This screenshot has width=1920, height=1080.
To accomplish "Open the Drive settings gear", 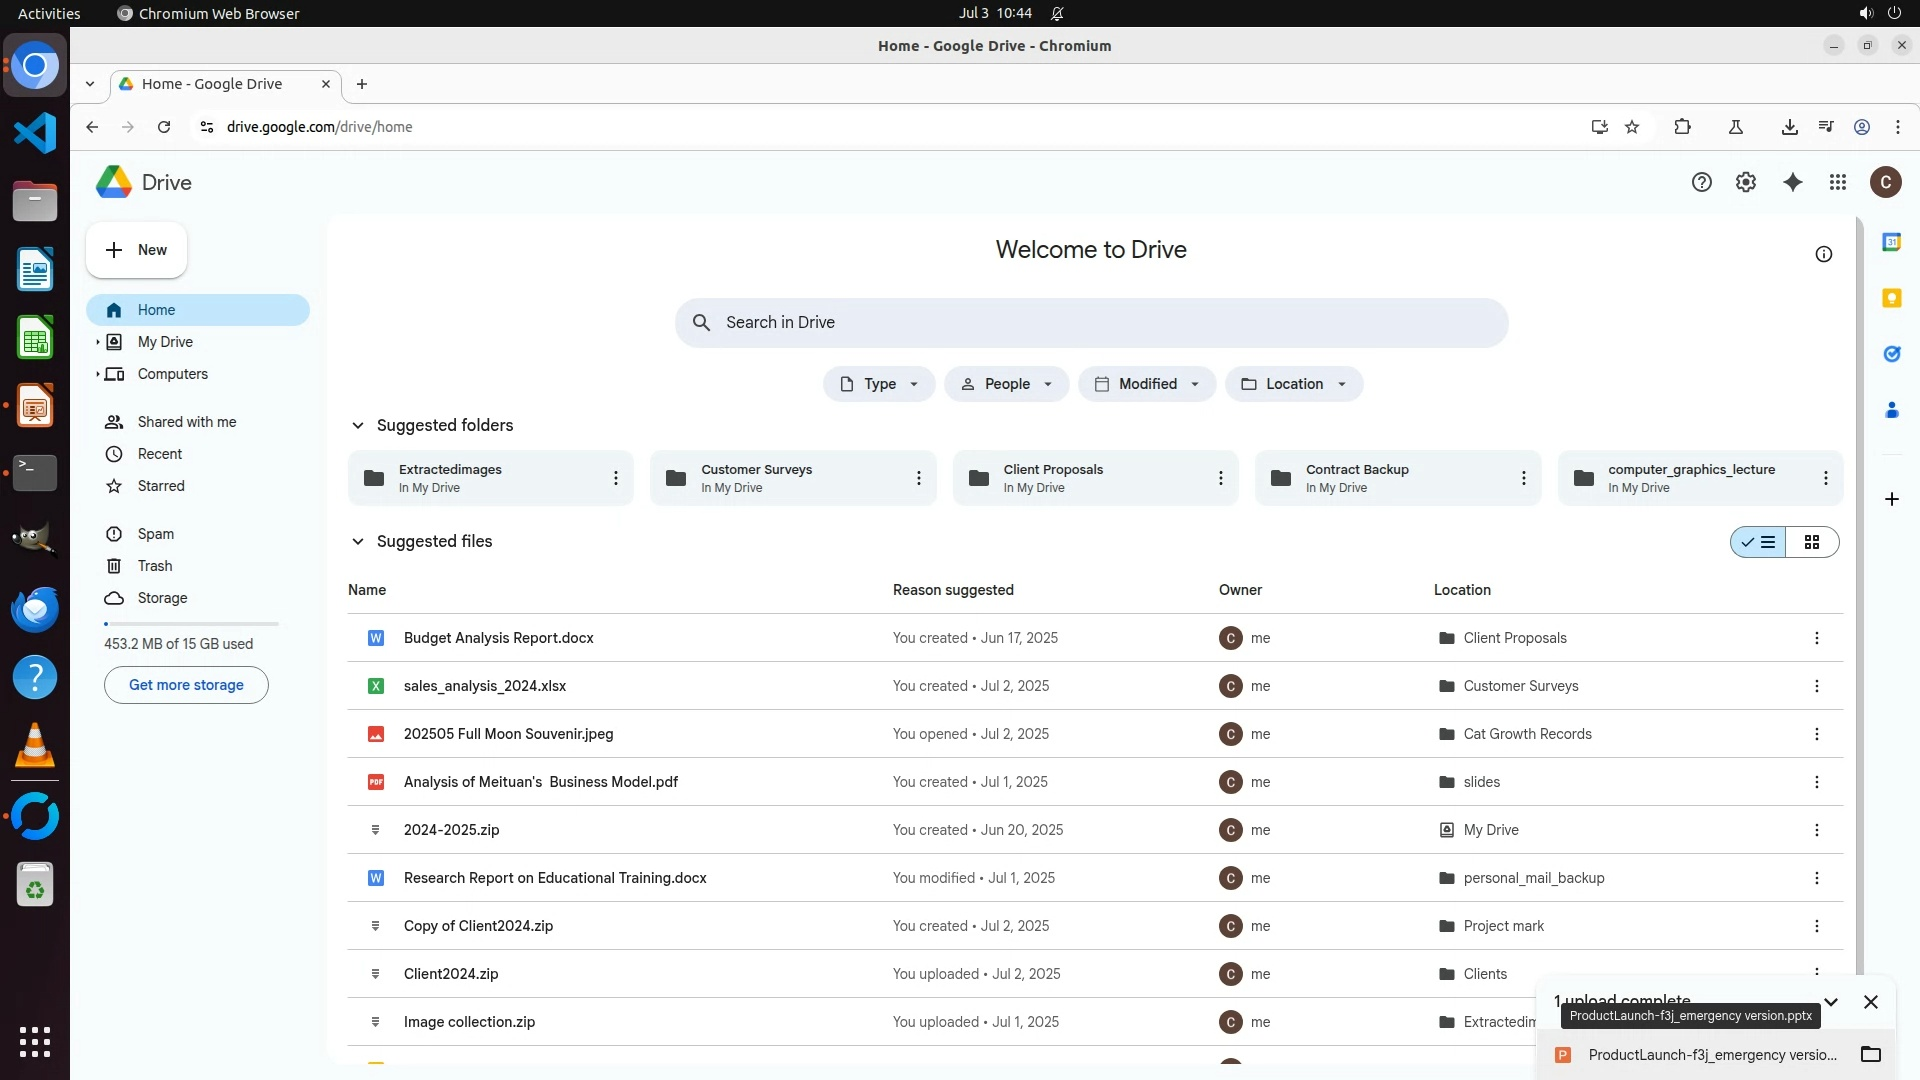I will tap(1745, 182).
